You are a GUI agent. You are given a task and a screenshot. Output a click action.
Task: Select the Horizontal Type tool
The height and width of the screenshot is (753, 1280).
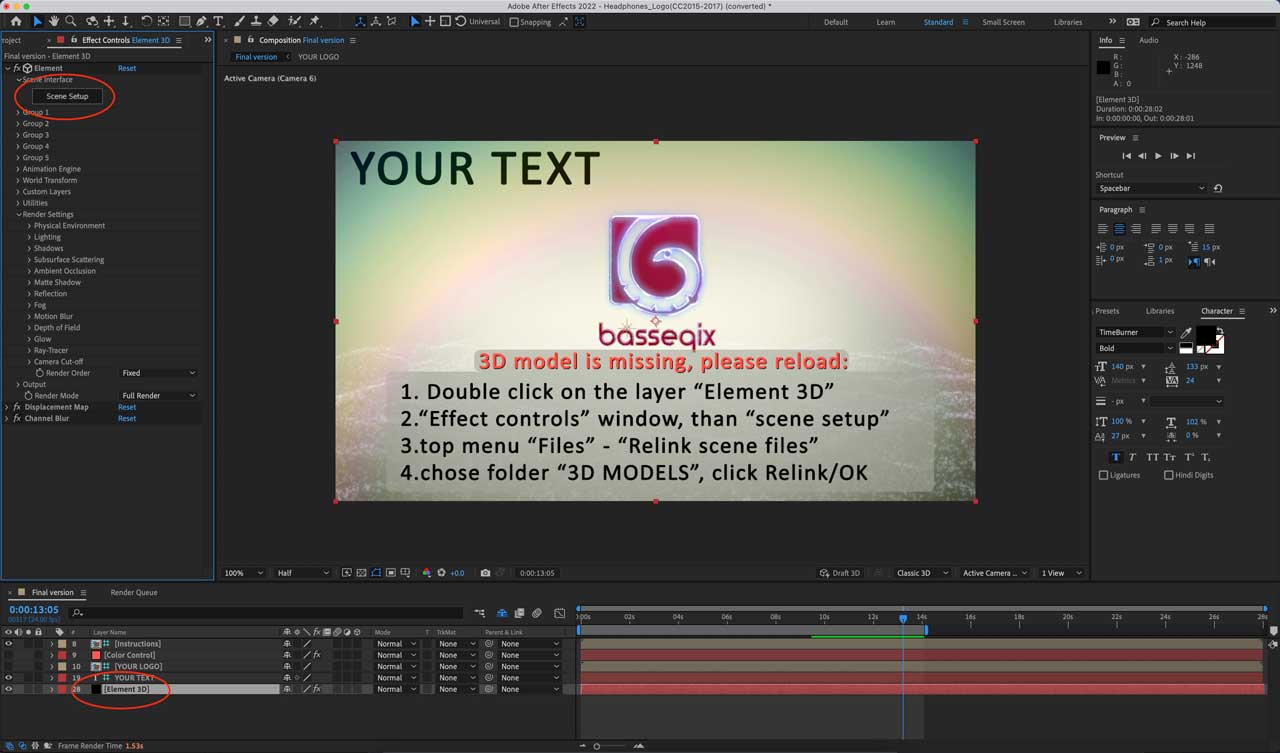219,21
